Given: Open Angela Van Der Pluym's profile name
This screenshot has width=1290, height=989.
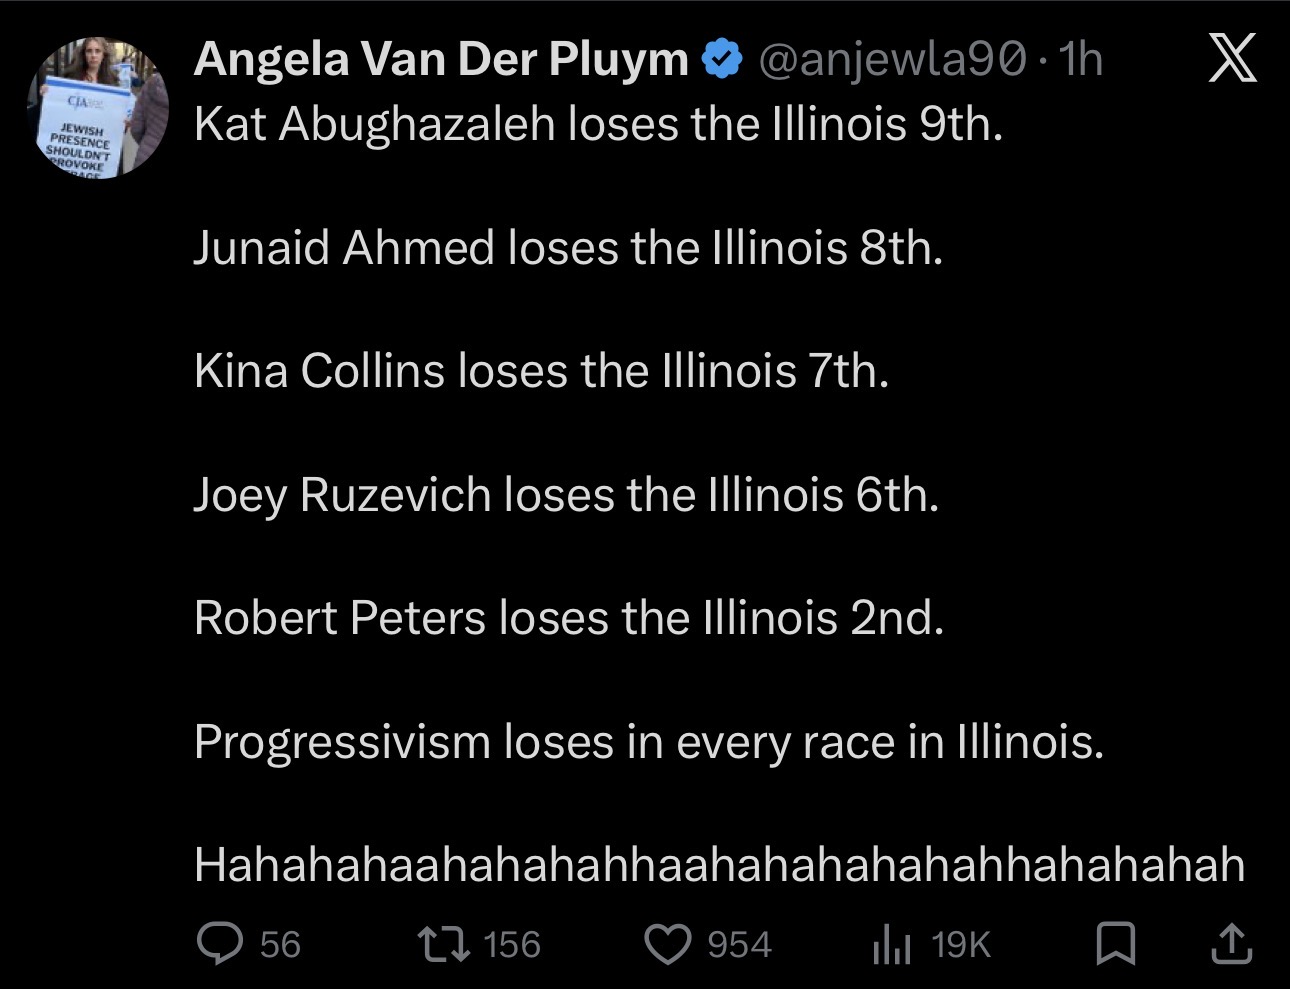Looking at the screenshot, I should 441,60.
